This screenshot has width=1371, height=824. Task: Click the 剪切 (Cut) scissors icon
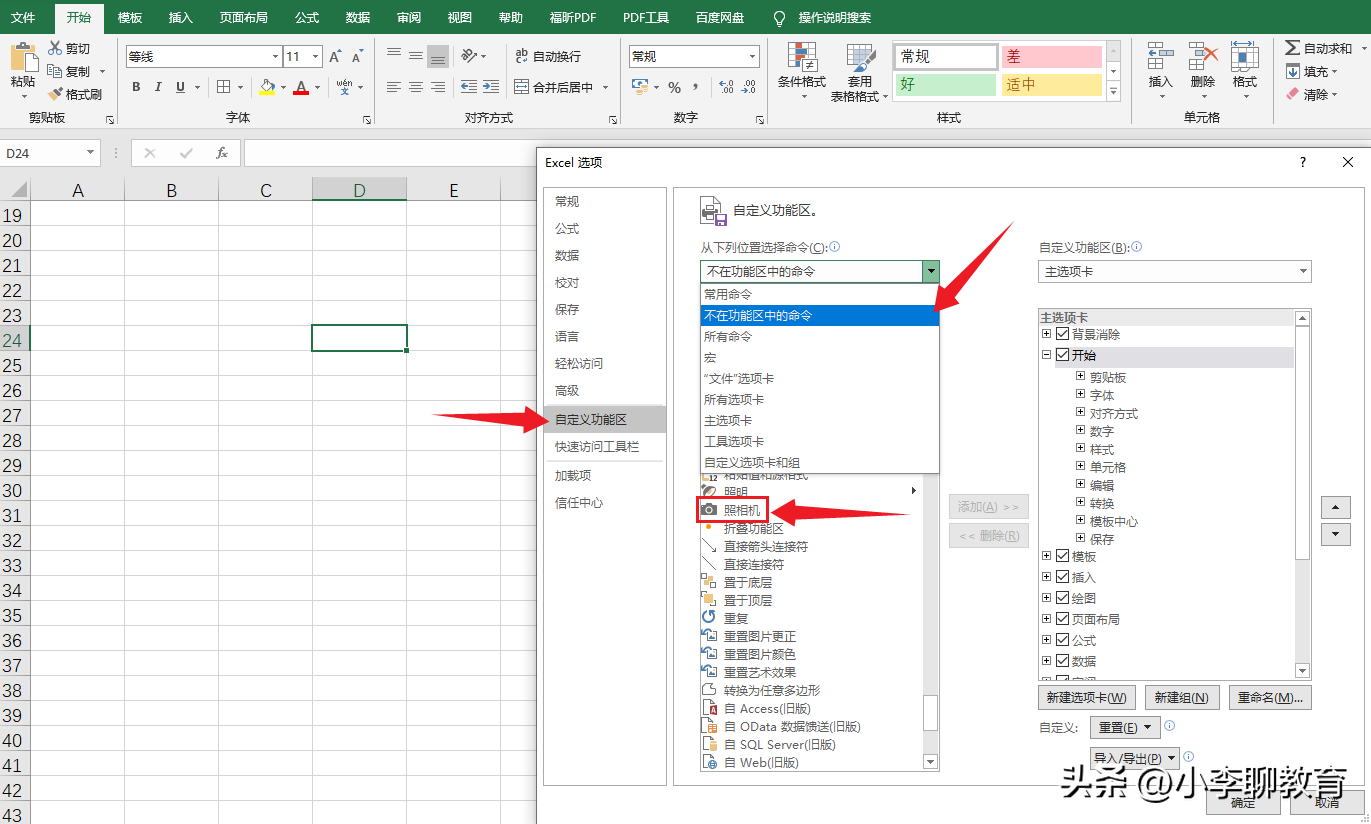(x=54, y=48)
